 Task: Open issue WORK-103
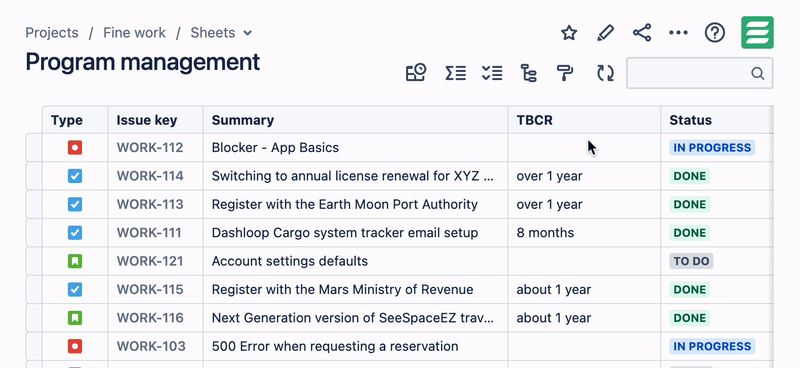151,347
